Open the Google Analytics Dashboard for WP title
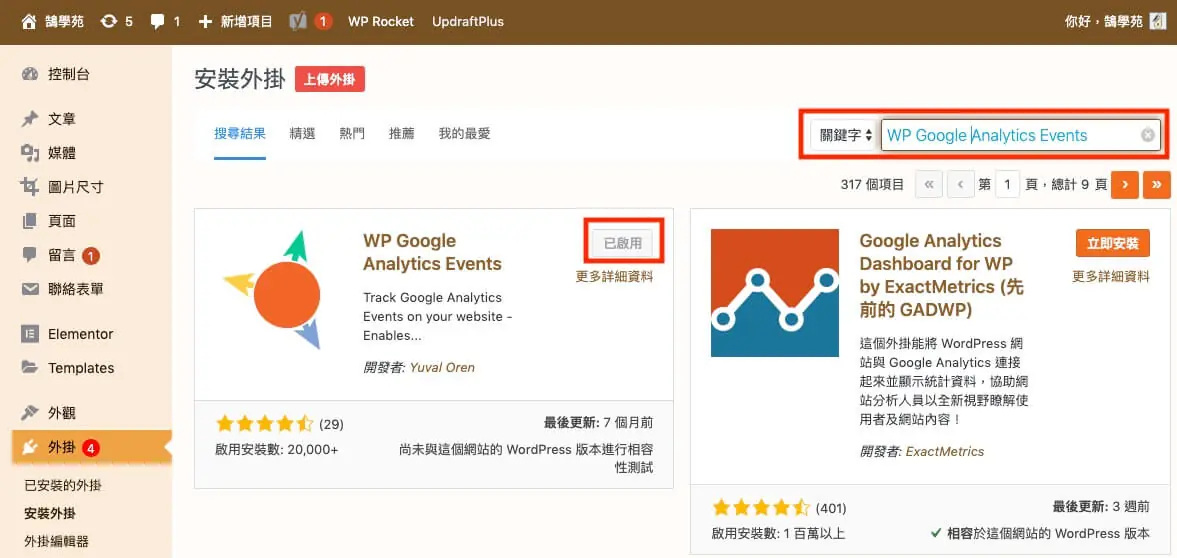 (x=941, y=276)
